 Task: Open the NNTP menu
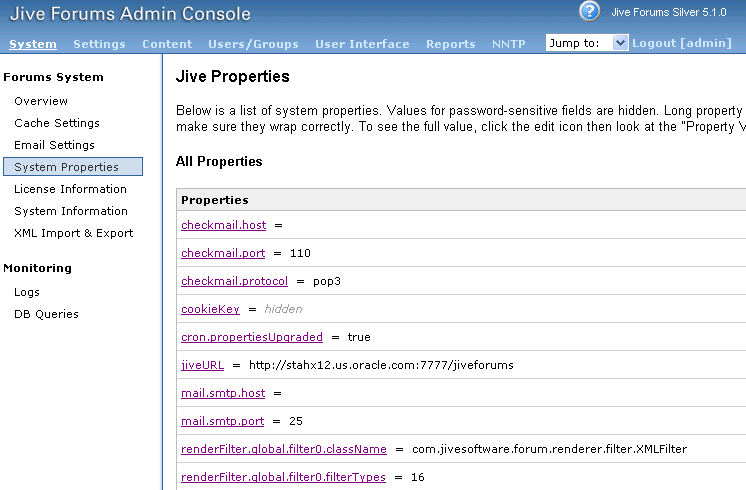(x=509, y=44)
